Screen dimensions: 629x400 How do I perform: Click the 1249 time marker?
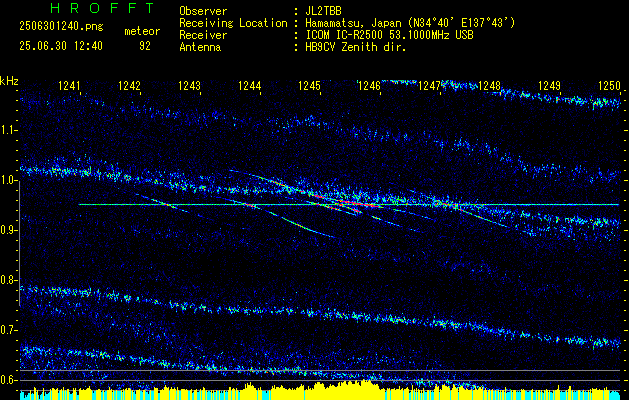click(549, 86)
